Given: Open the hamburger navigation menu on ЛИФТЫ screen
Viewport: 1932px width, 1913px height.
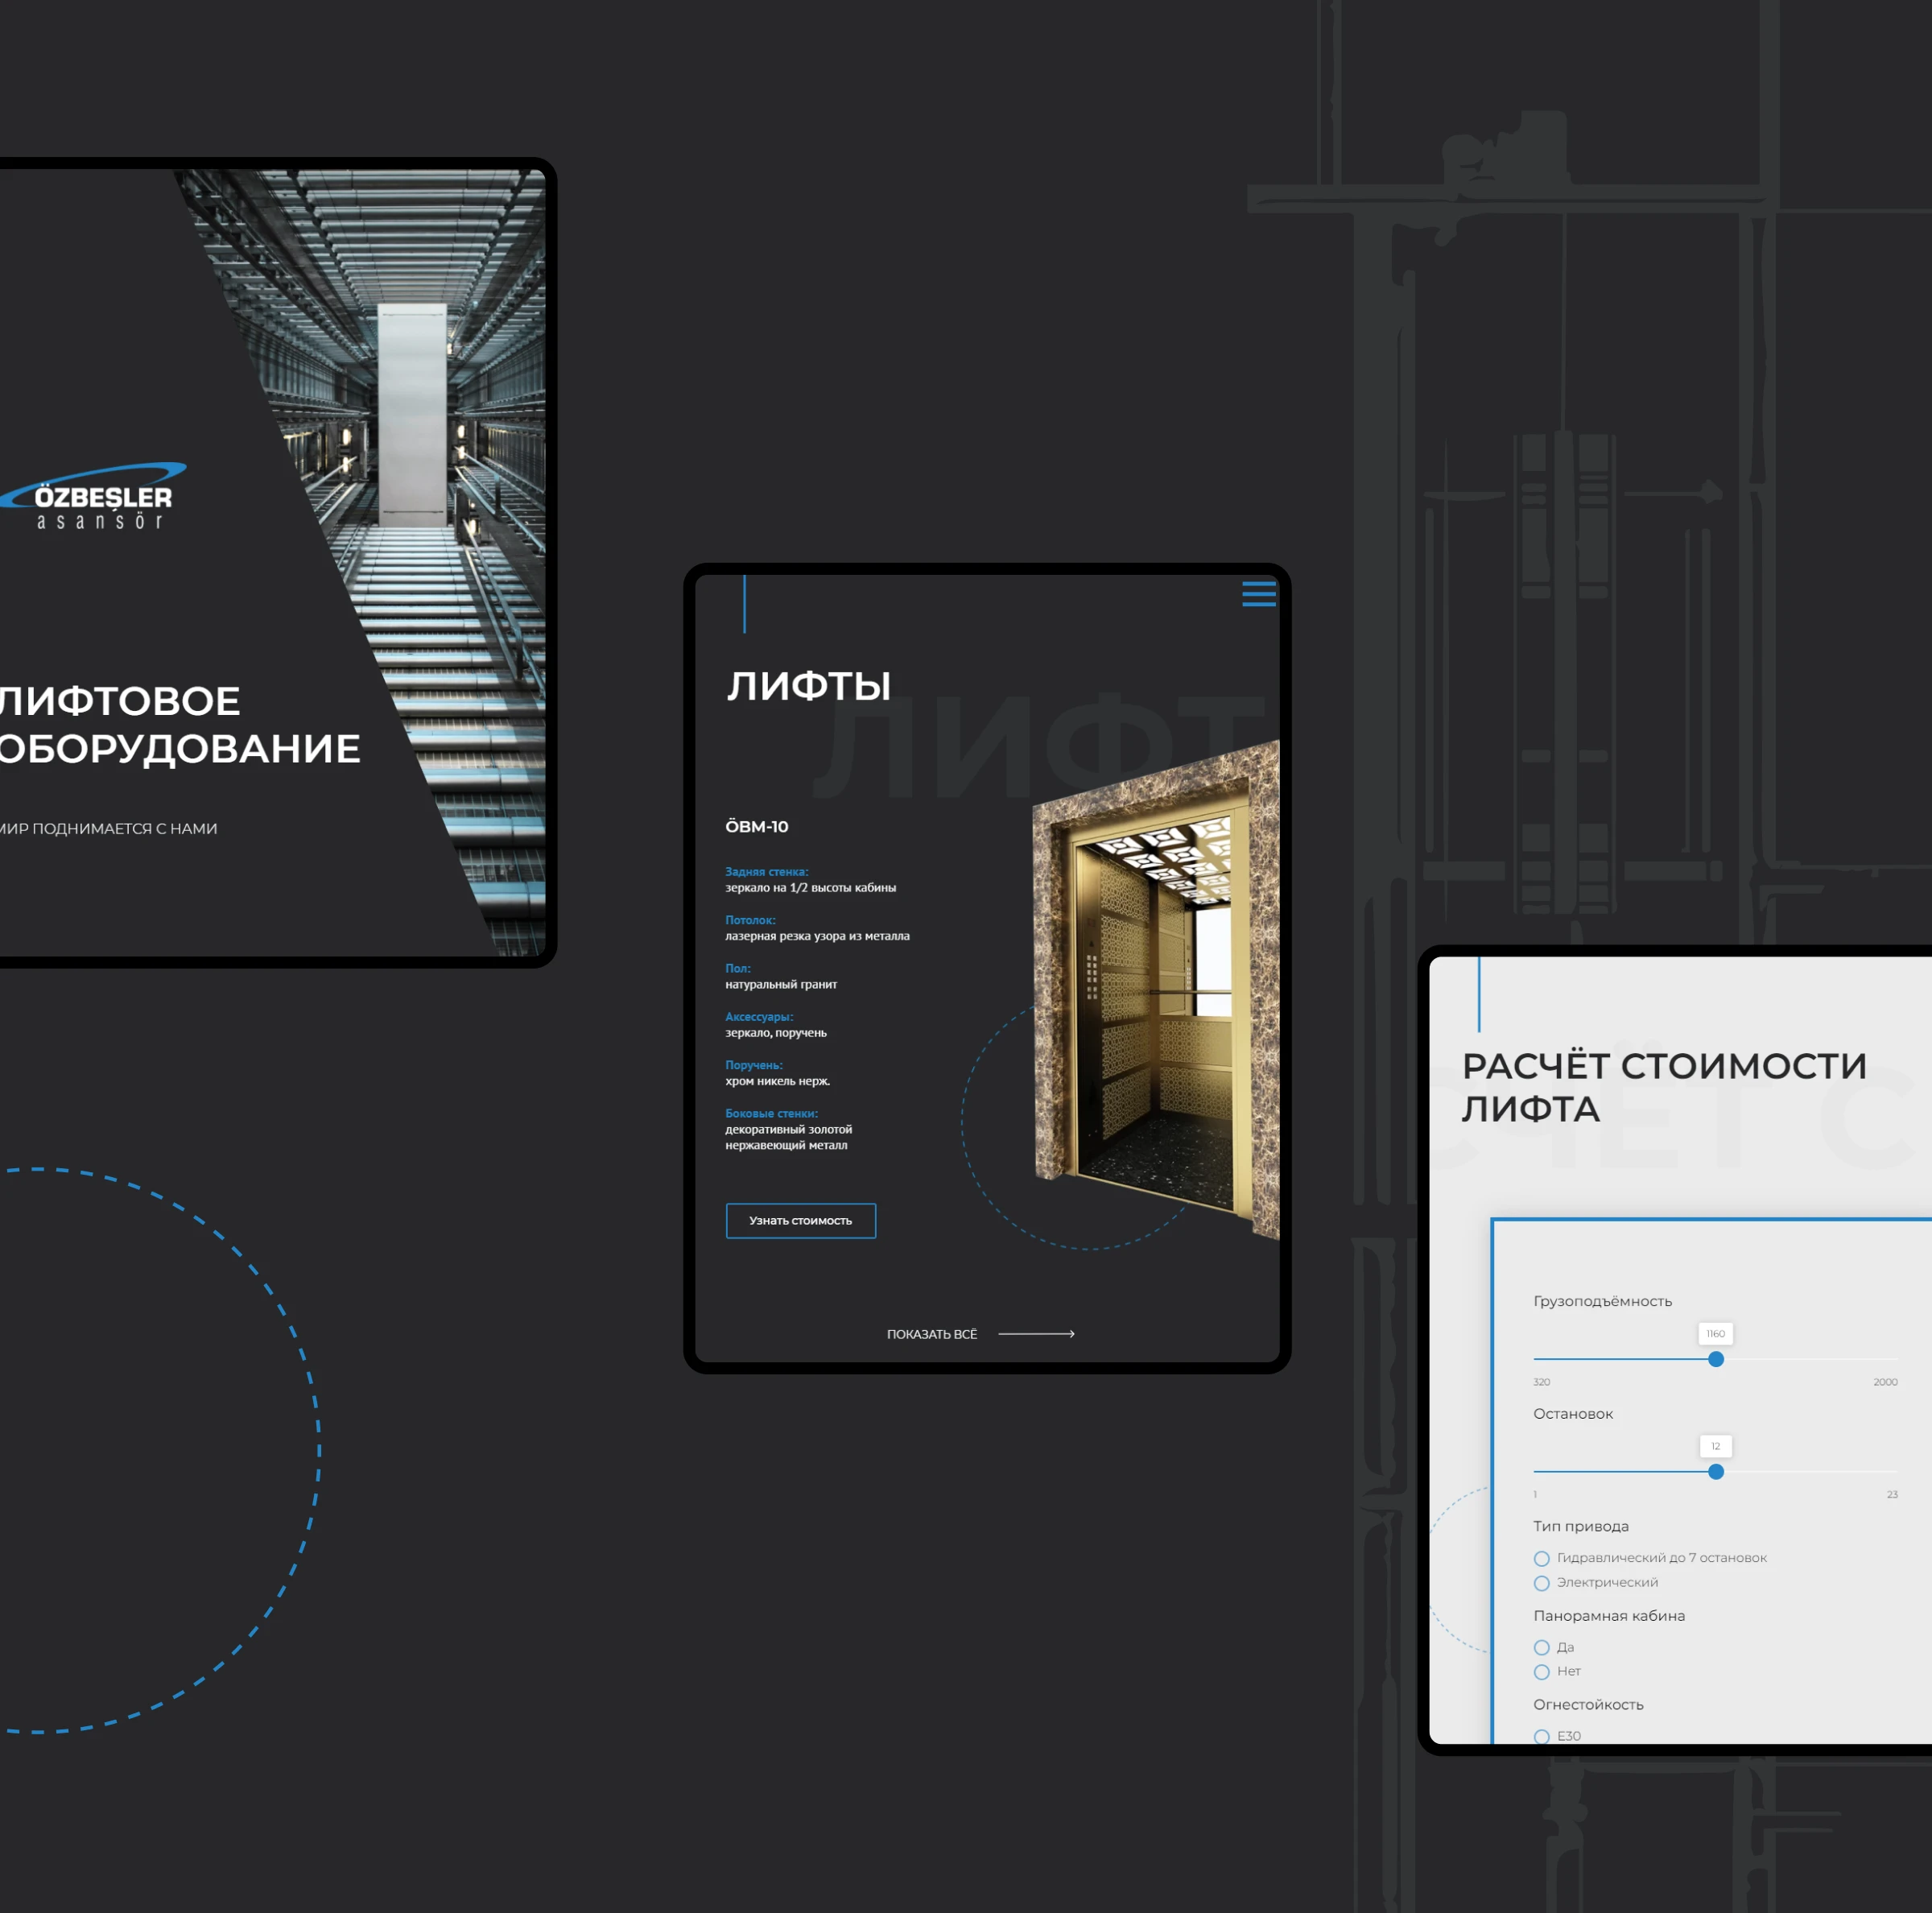Looking at the screenshot, I should tap(1258, 594).
